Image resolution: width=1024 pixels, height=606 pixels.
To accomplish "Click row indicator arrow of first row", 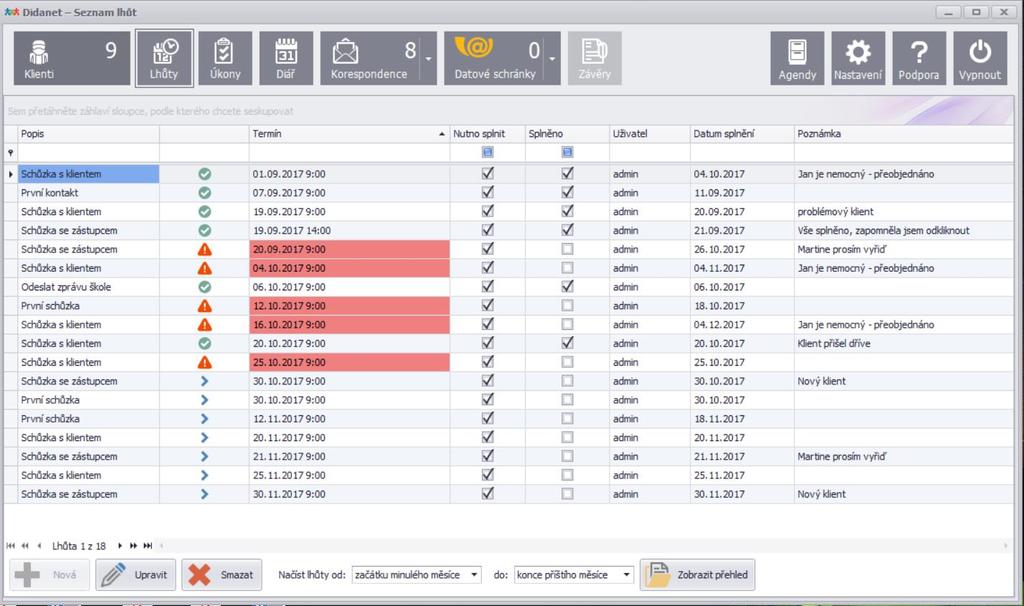I will click(10, 174).
